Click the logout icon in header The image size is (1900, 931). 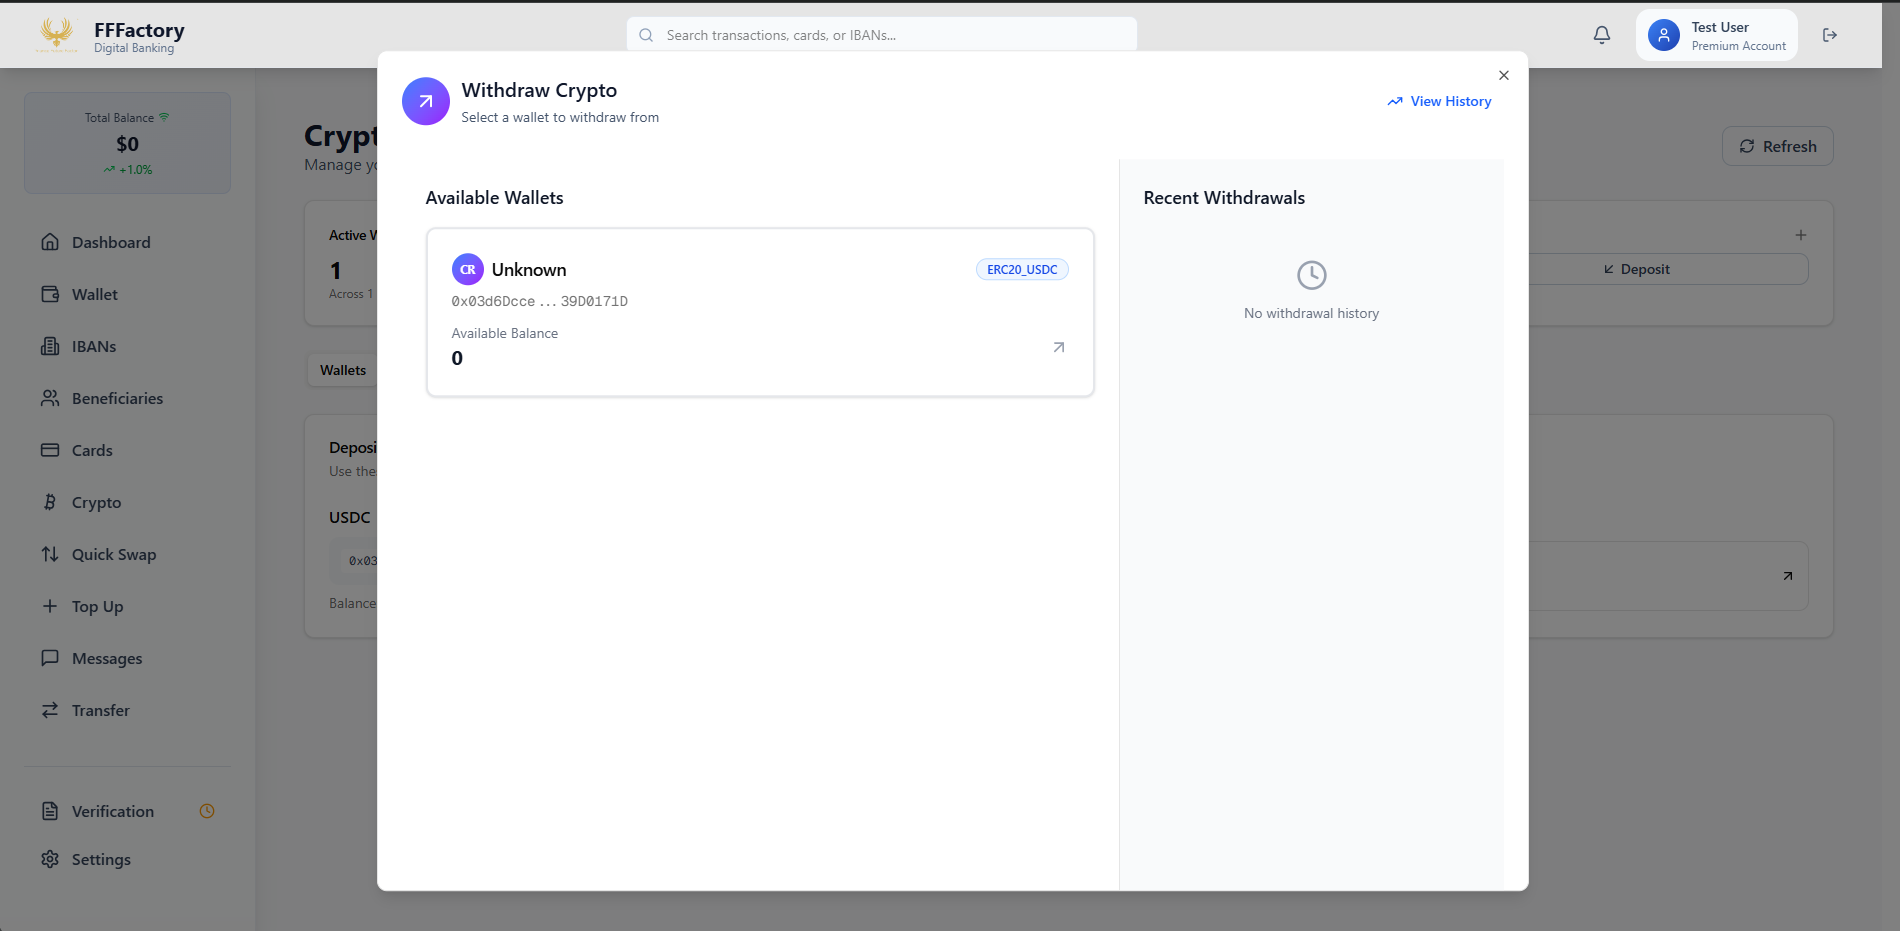pos(1829,35)
